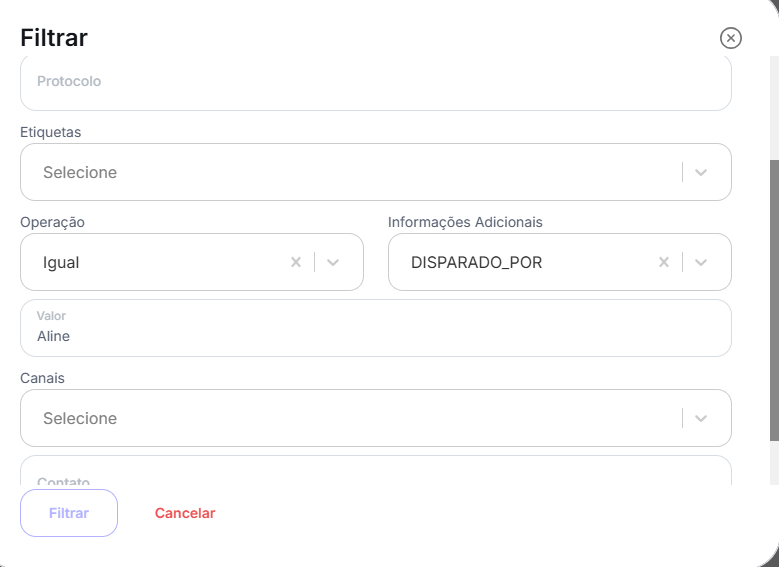Select the Canais 'Selecione' placeholder
779x567 pixels.
80,419
